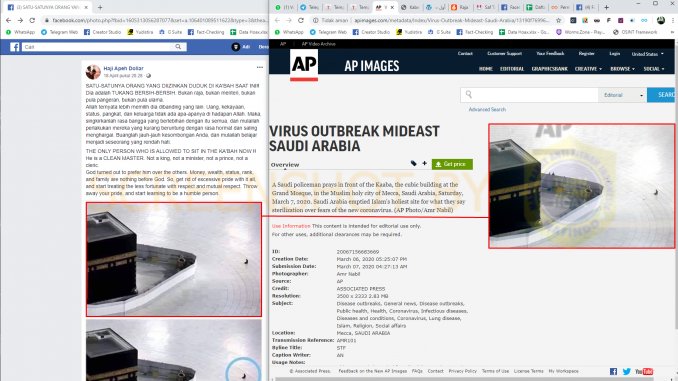The image size is (678, 381).
Task: Click the Login link in the AP header
Action: click(x=614, y=54)
